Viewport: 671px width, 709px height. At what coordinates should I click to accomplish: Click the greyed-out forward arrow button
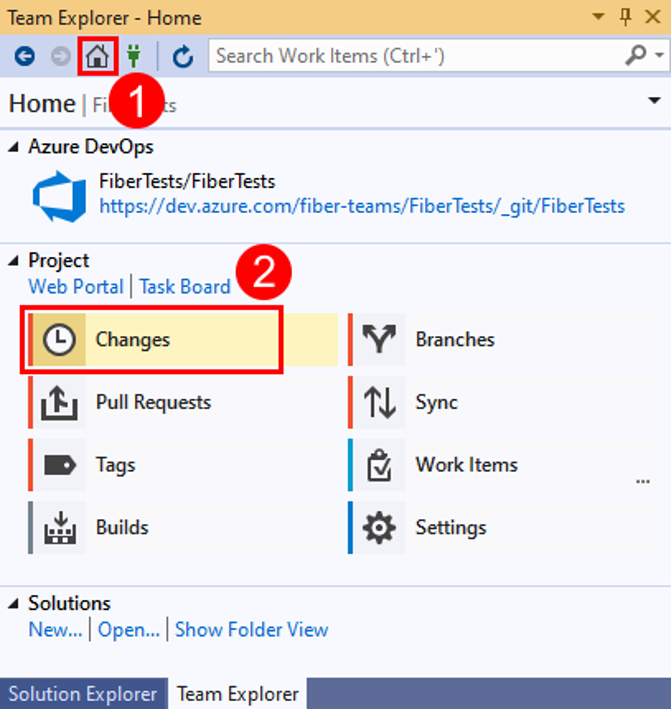[x=60, y=57]
